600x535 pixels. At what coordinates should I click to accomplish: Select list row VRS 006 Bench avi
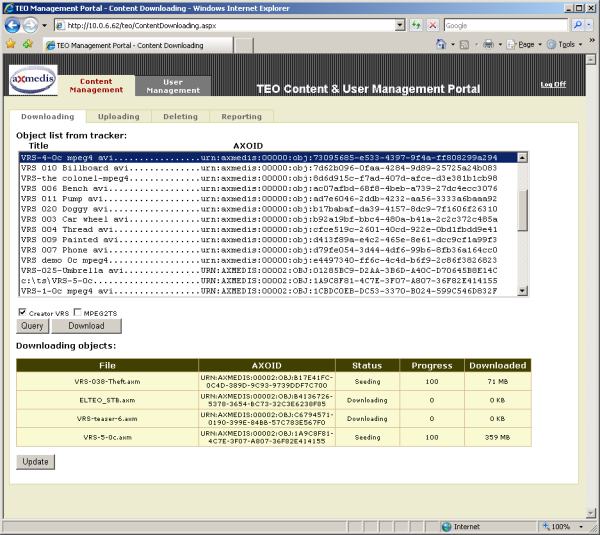pos(268,189)
